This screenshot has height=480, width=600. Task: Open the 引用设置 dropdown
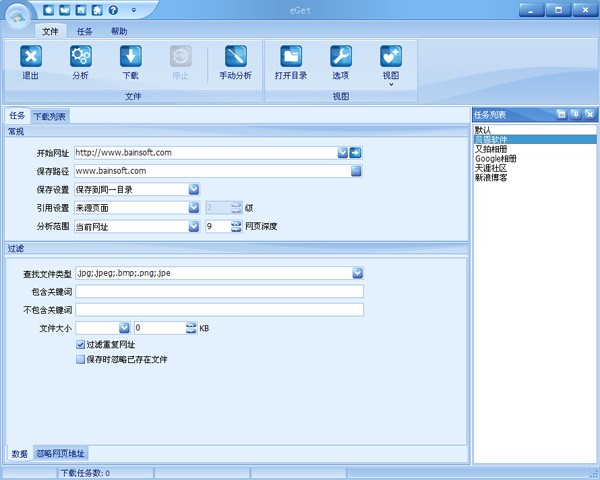(194, 207)
